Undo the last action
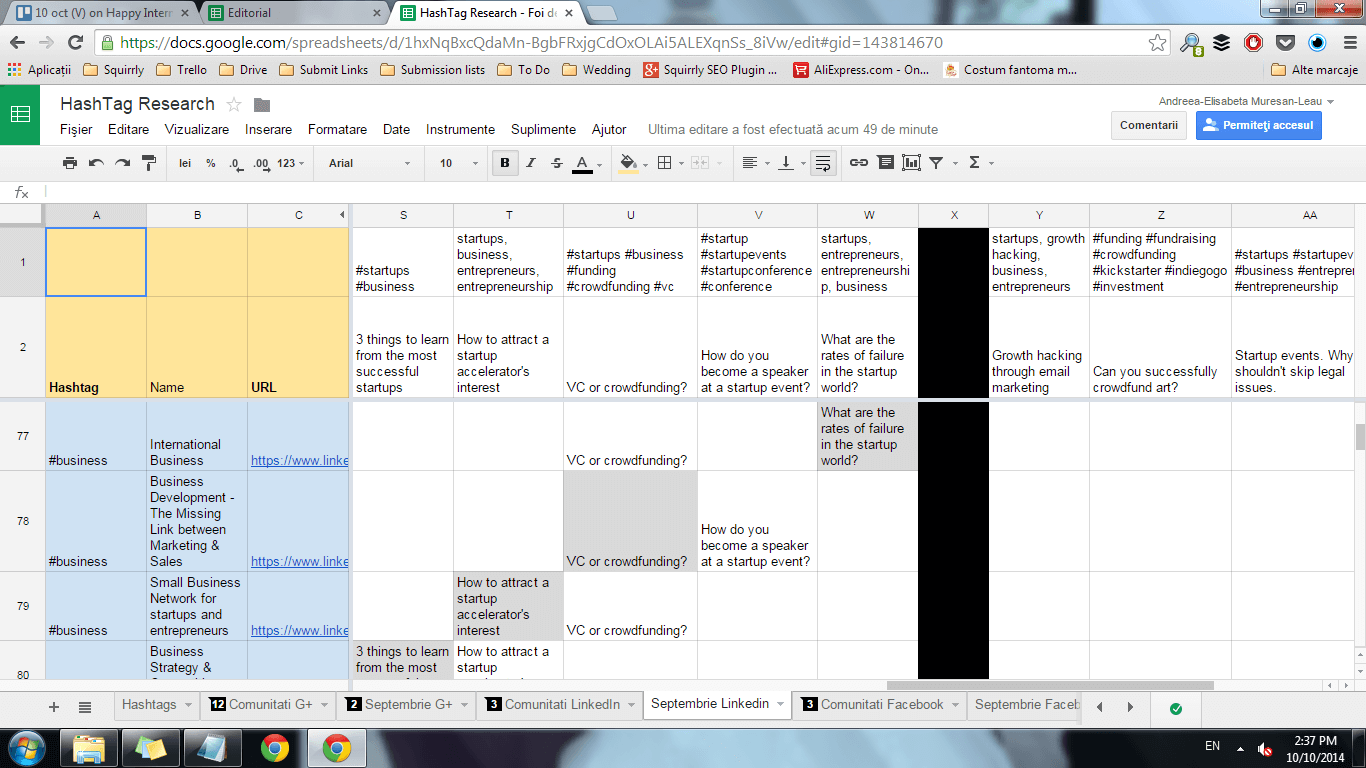The height and width of the screenshot is (768, 1366). pos(96,163)
